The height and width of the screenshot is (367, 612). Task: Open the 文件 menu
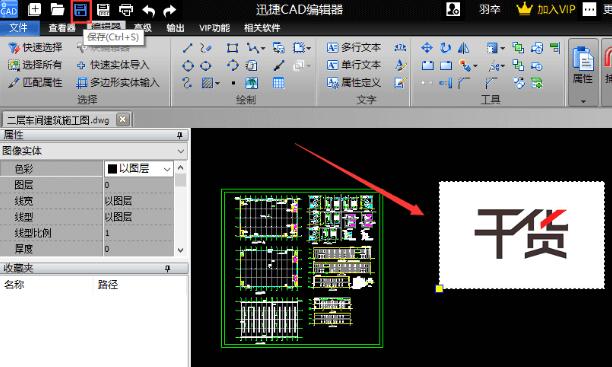click(x=19, y=28)
